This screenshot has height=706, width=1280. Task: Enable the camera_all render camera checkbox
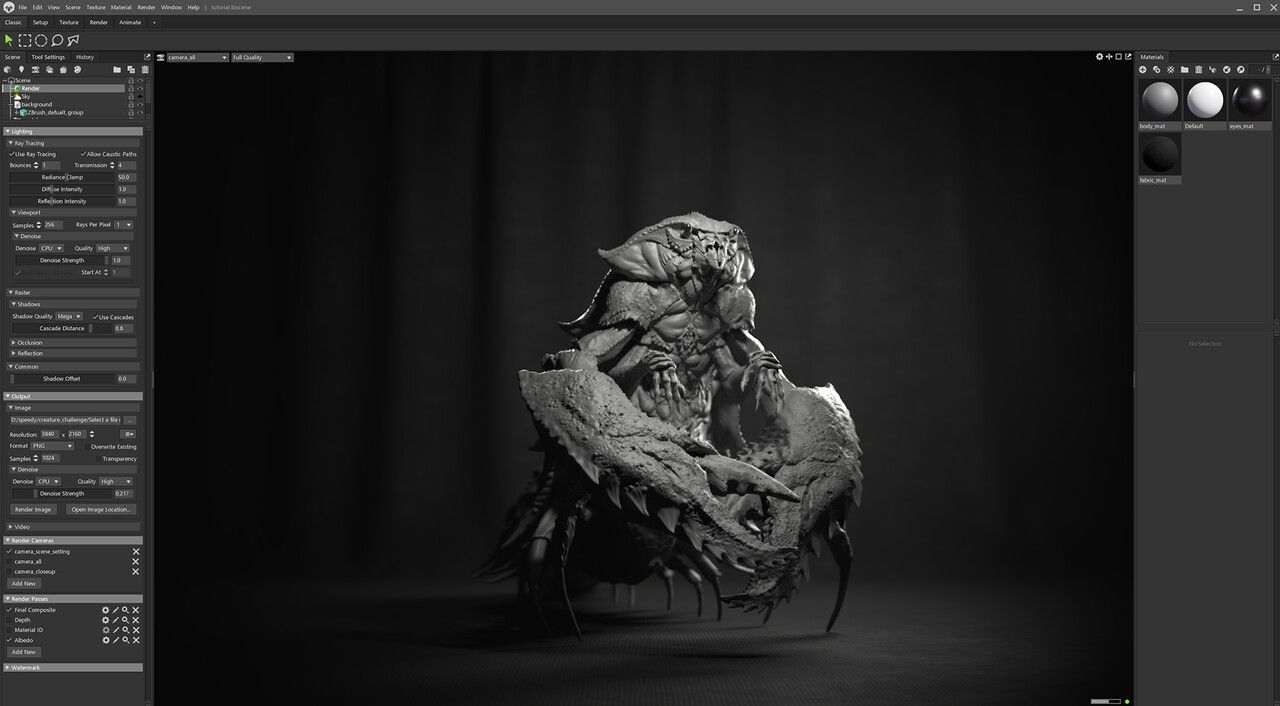click(x=9, y=562)
